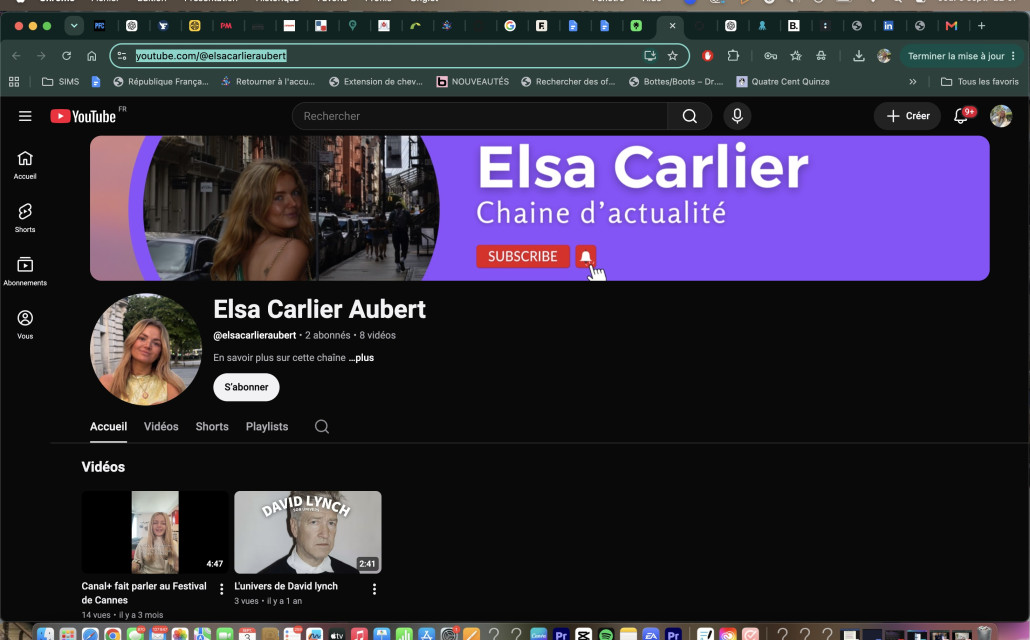The width and height of the screenshot is (1030, 640).
Task: Bookmark page with the star icon
Action: tap(673, 56)
